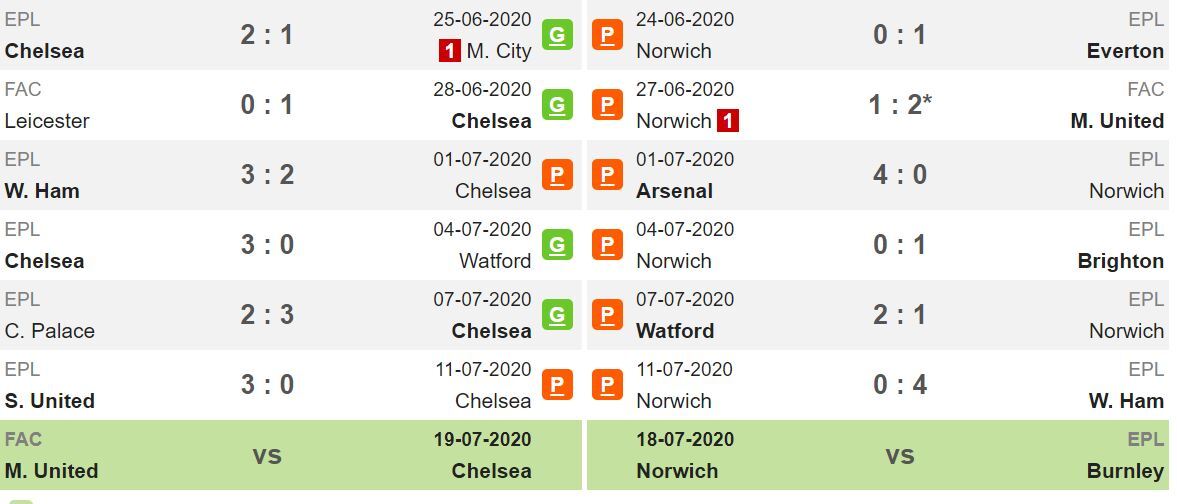
Task: Click orange P badge for Arsenal vs Norwich
Action: click(607, 174)
